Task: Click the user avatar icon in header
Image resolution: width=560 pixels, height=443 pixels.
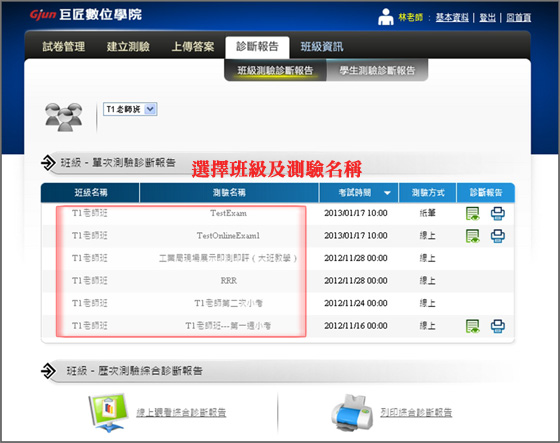Action: (x=386, y=17)
